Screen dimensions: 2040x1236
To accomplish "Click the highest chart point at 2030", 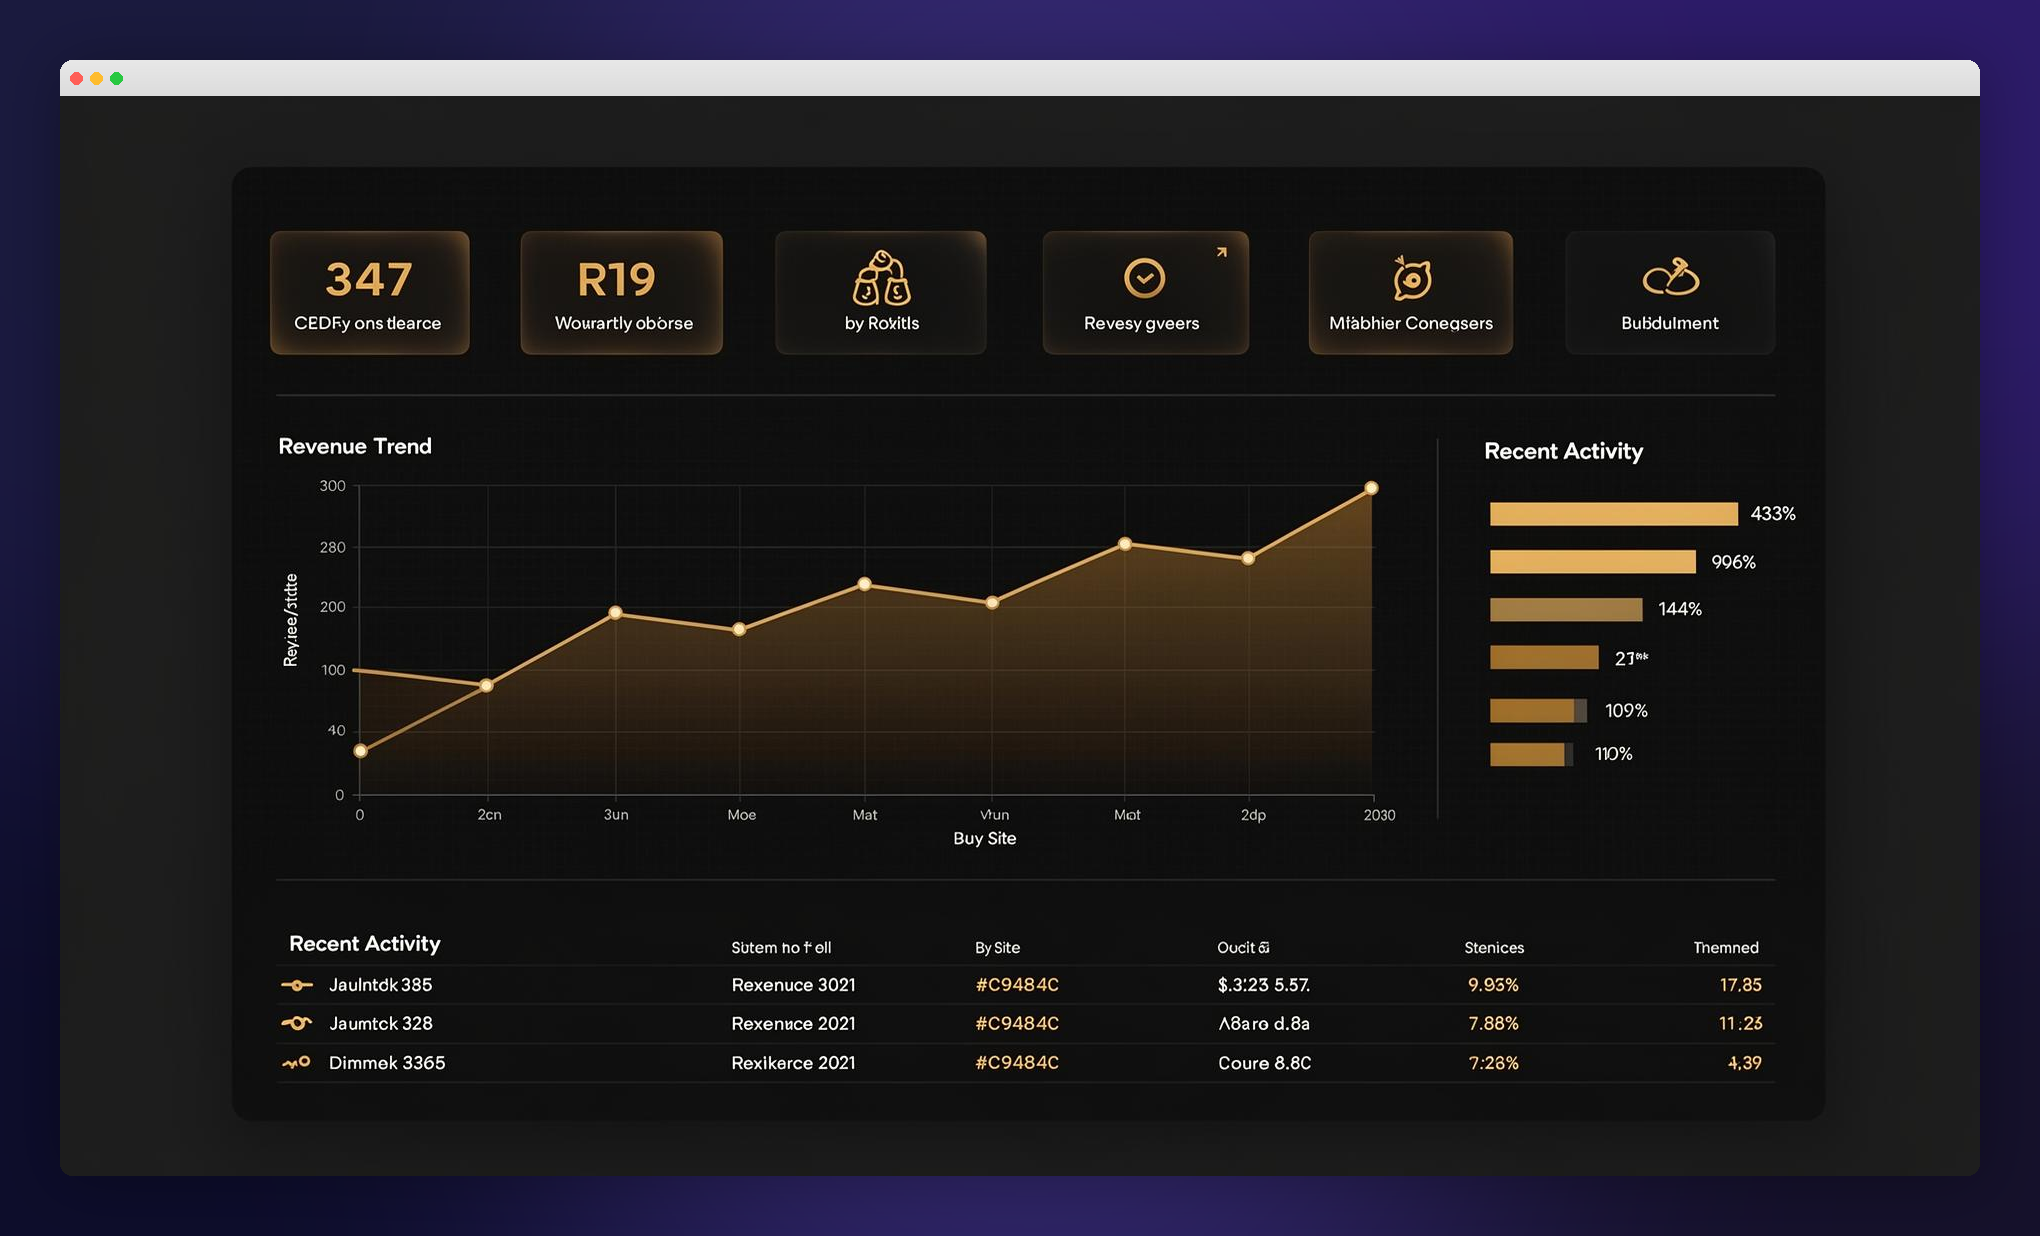I will coord(1371,488).
